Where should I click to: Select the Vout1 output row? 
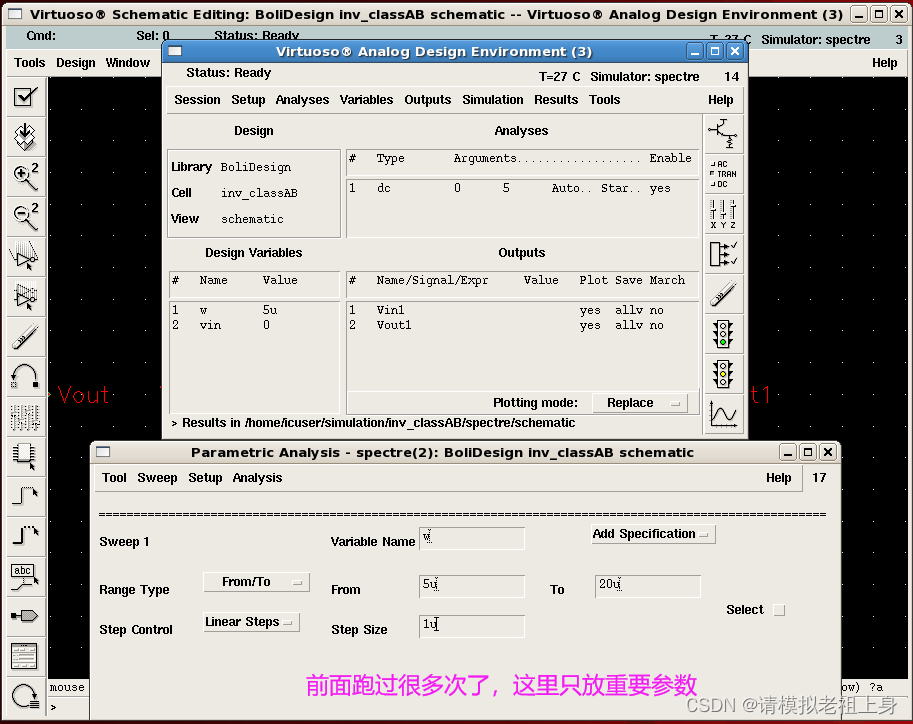[522, 325]
